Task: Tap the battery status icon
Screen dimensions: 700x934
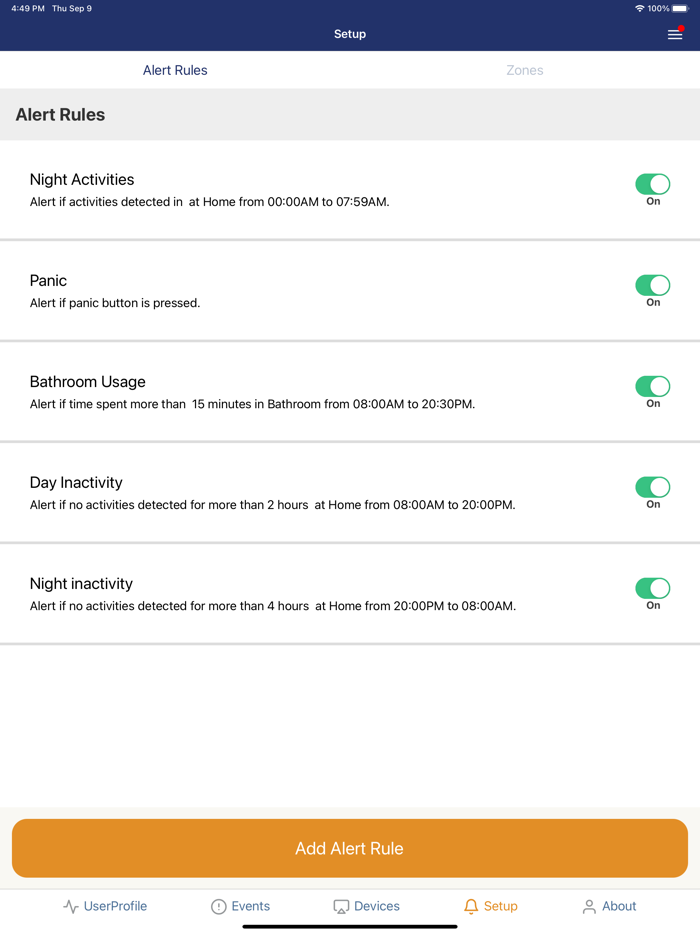Action: [680, 8]
